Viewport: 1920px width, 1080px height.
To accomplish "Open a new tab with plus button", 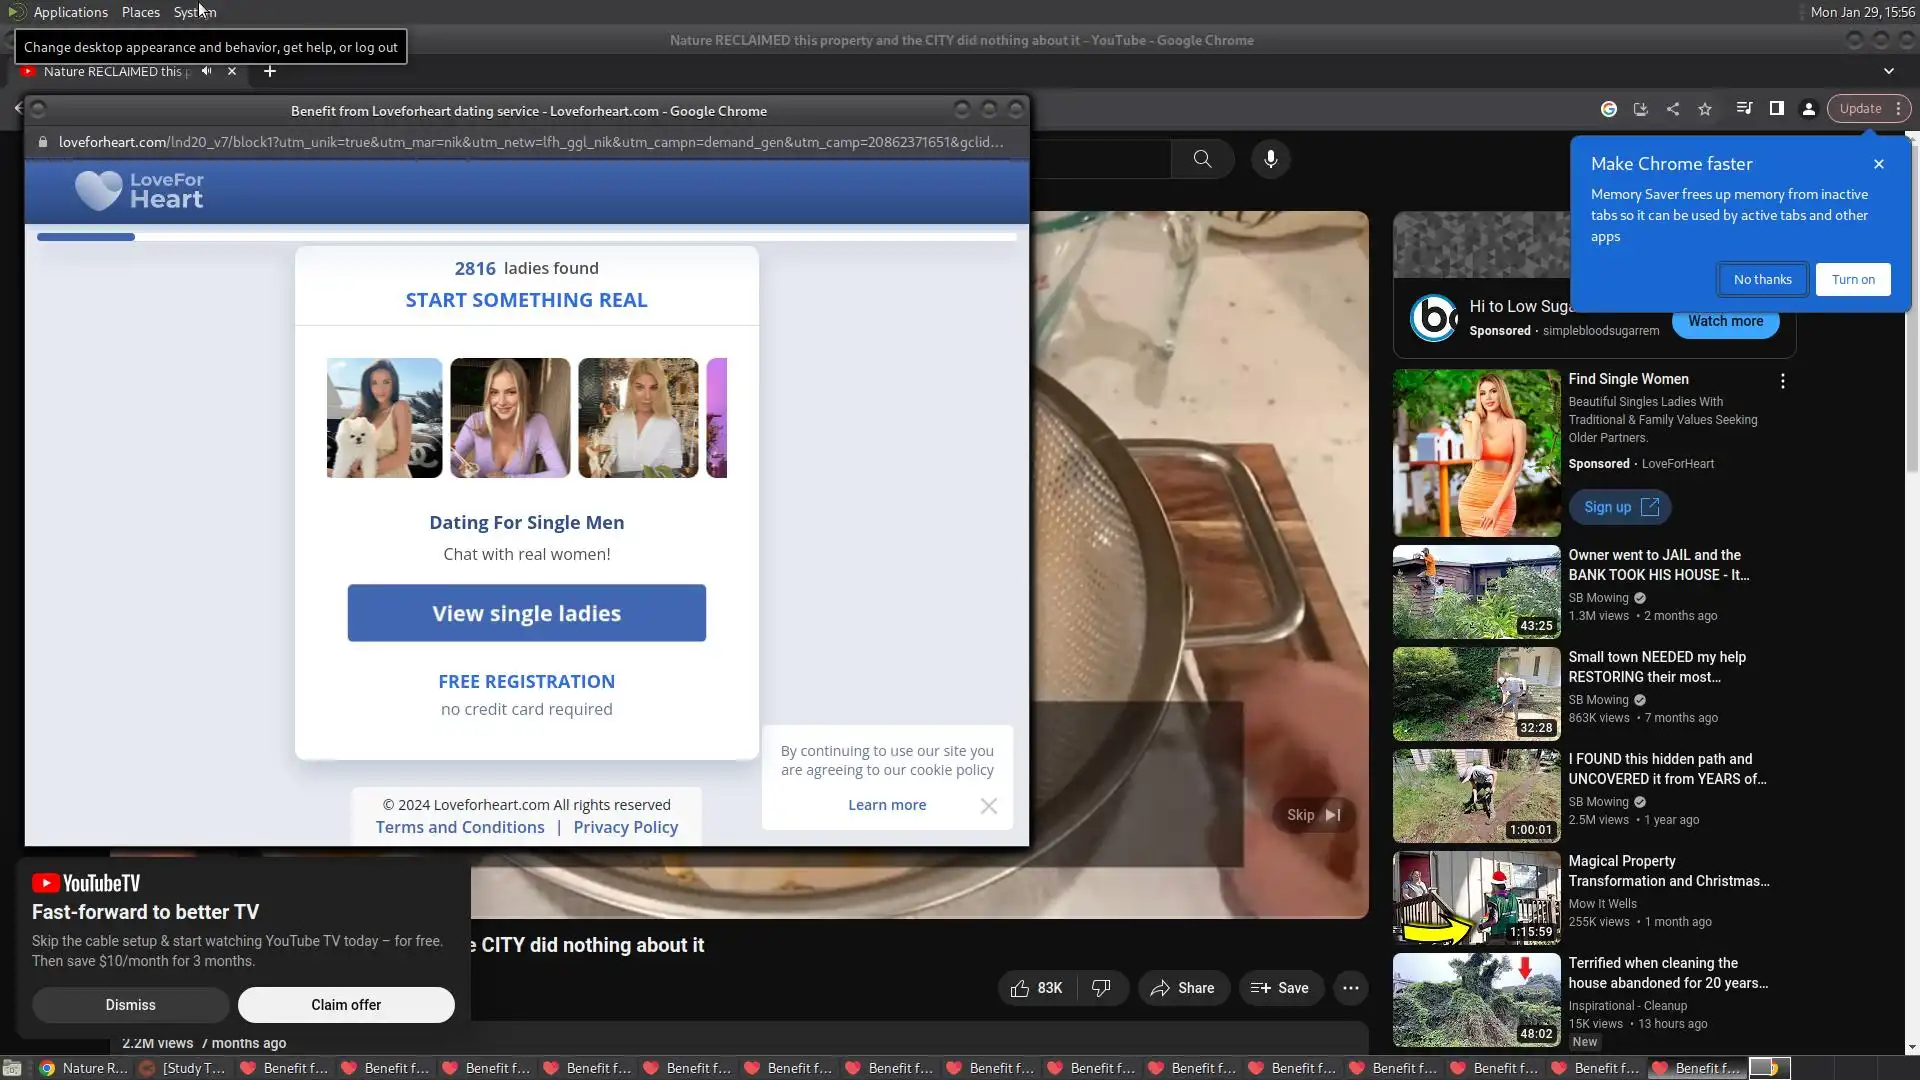I will (269, 71).
